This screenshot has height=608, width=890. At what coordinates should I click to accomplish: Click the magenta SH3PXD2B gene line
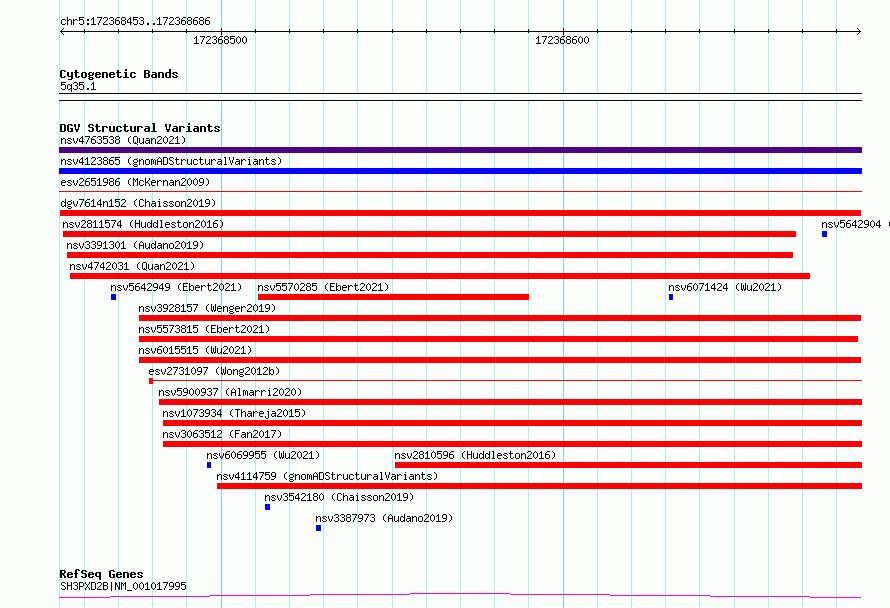tap(460, 596)
